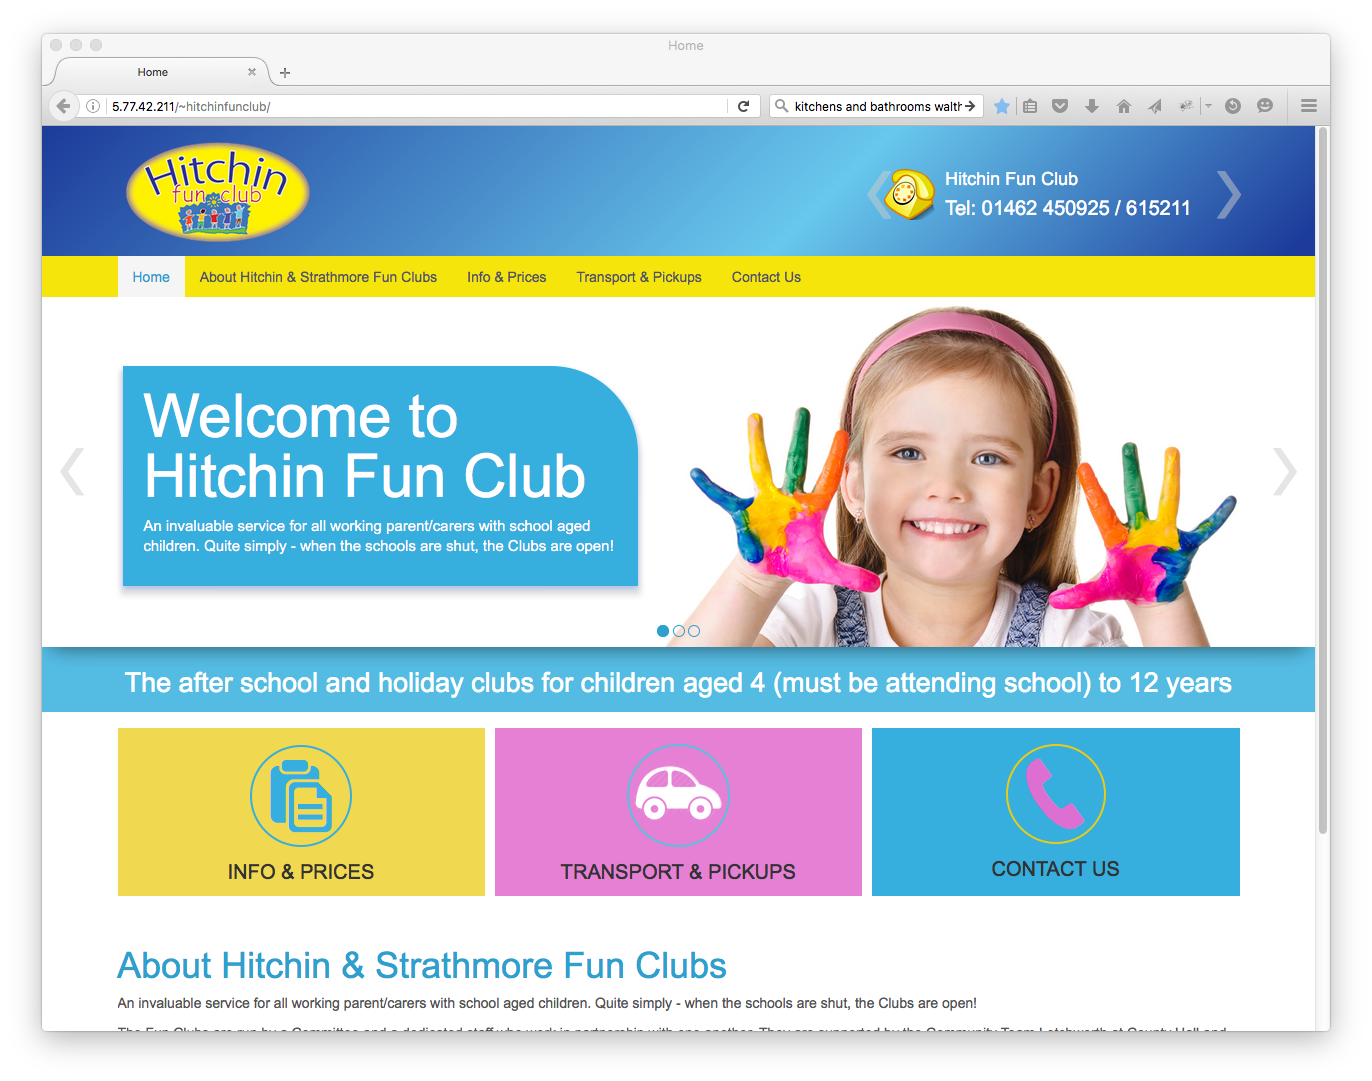Click the car icon on Transport tile
The height and width of the screenshot is (1081, 1372).
click(x=678, y=795)
